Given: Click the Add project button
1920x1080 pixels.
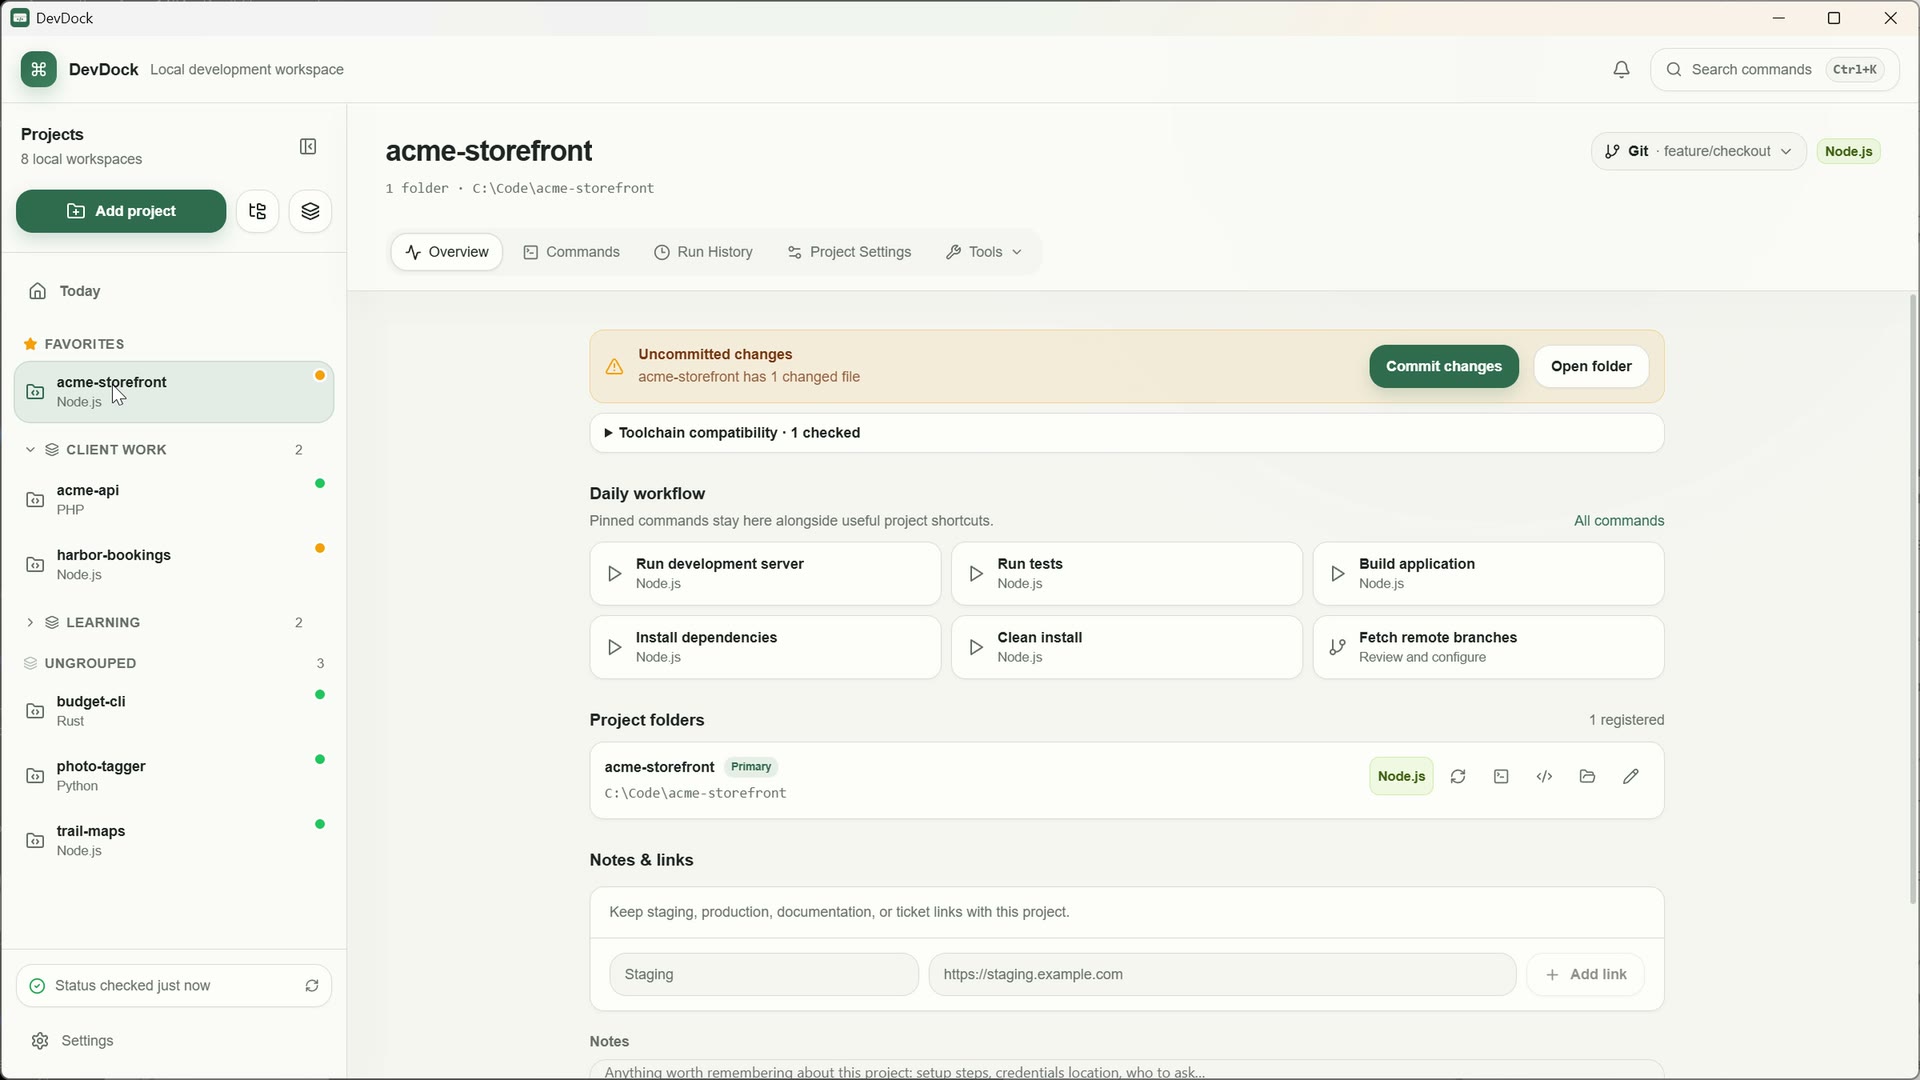Looking at the screenshot, I should pyautogui.click(x=121, y=211).
